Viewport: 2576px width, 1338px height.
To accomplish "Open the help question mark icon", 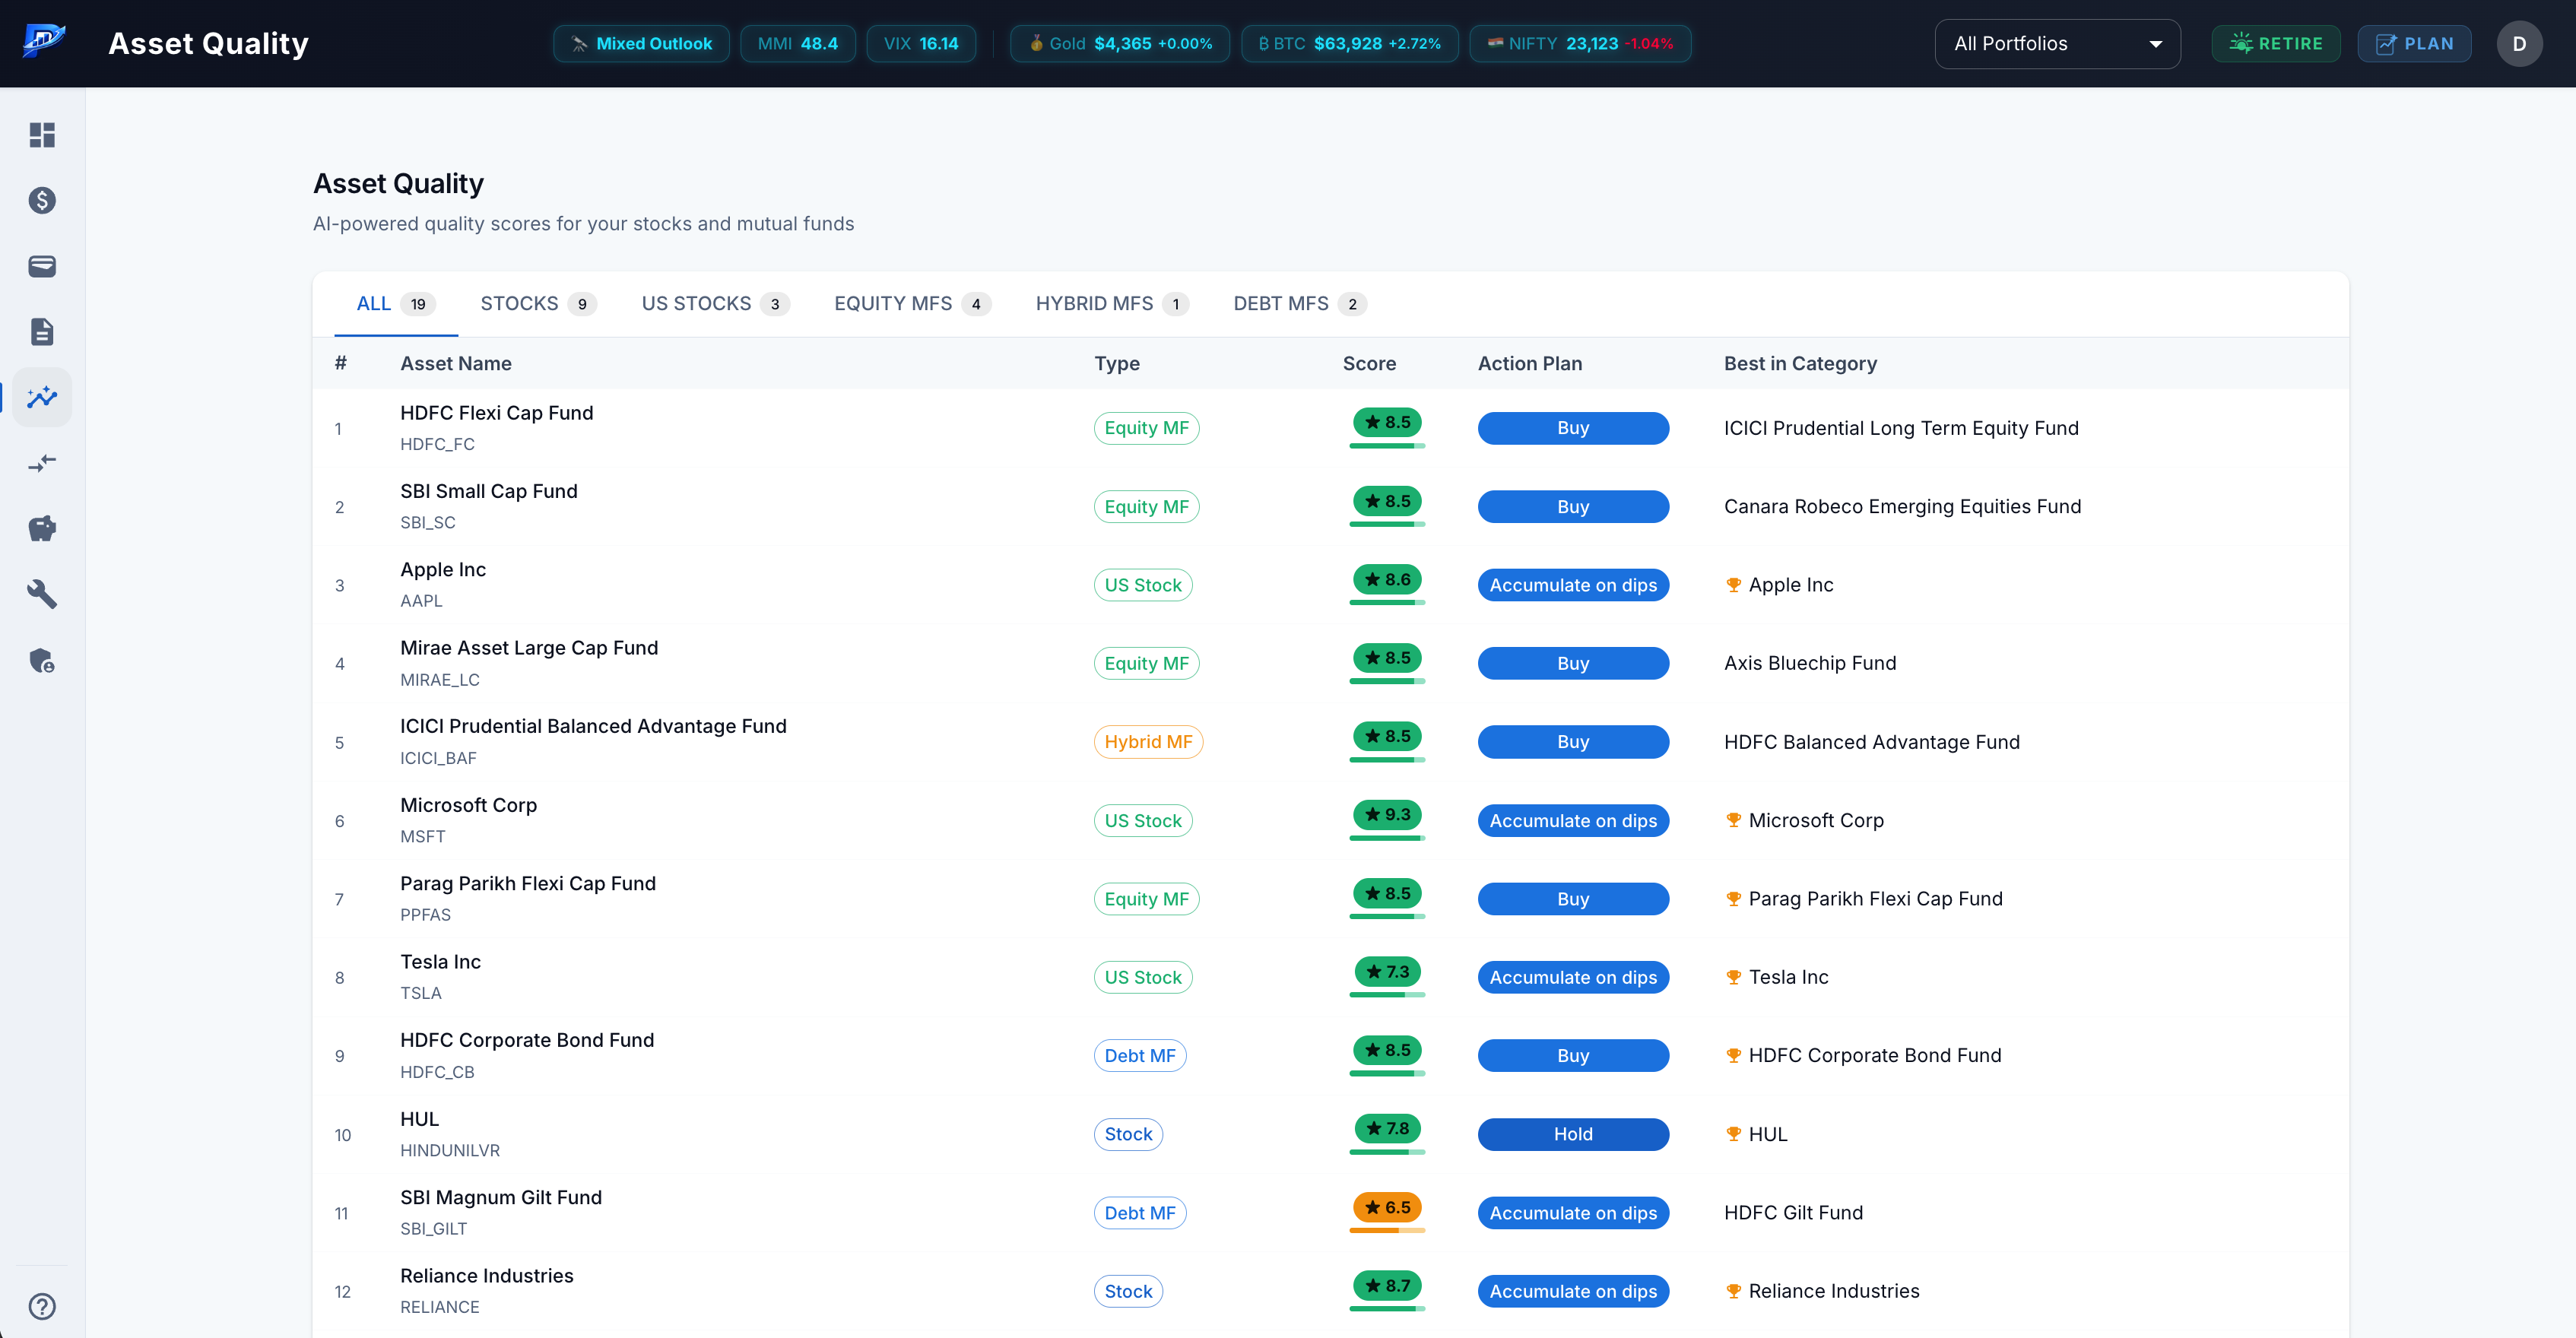I will (42, 1306).
